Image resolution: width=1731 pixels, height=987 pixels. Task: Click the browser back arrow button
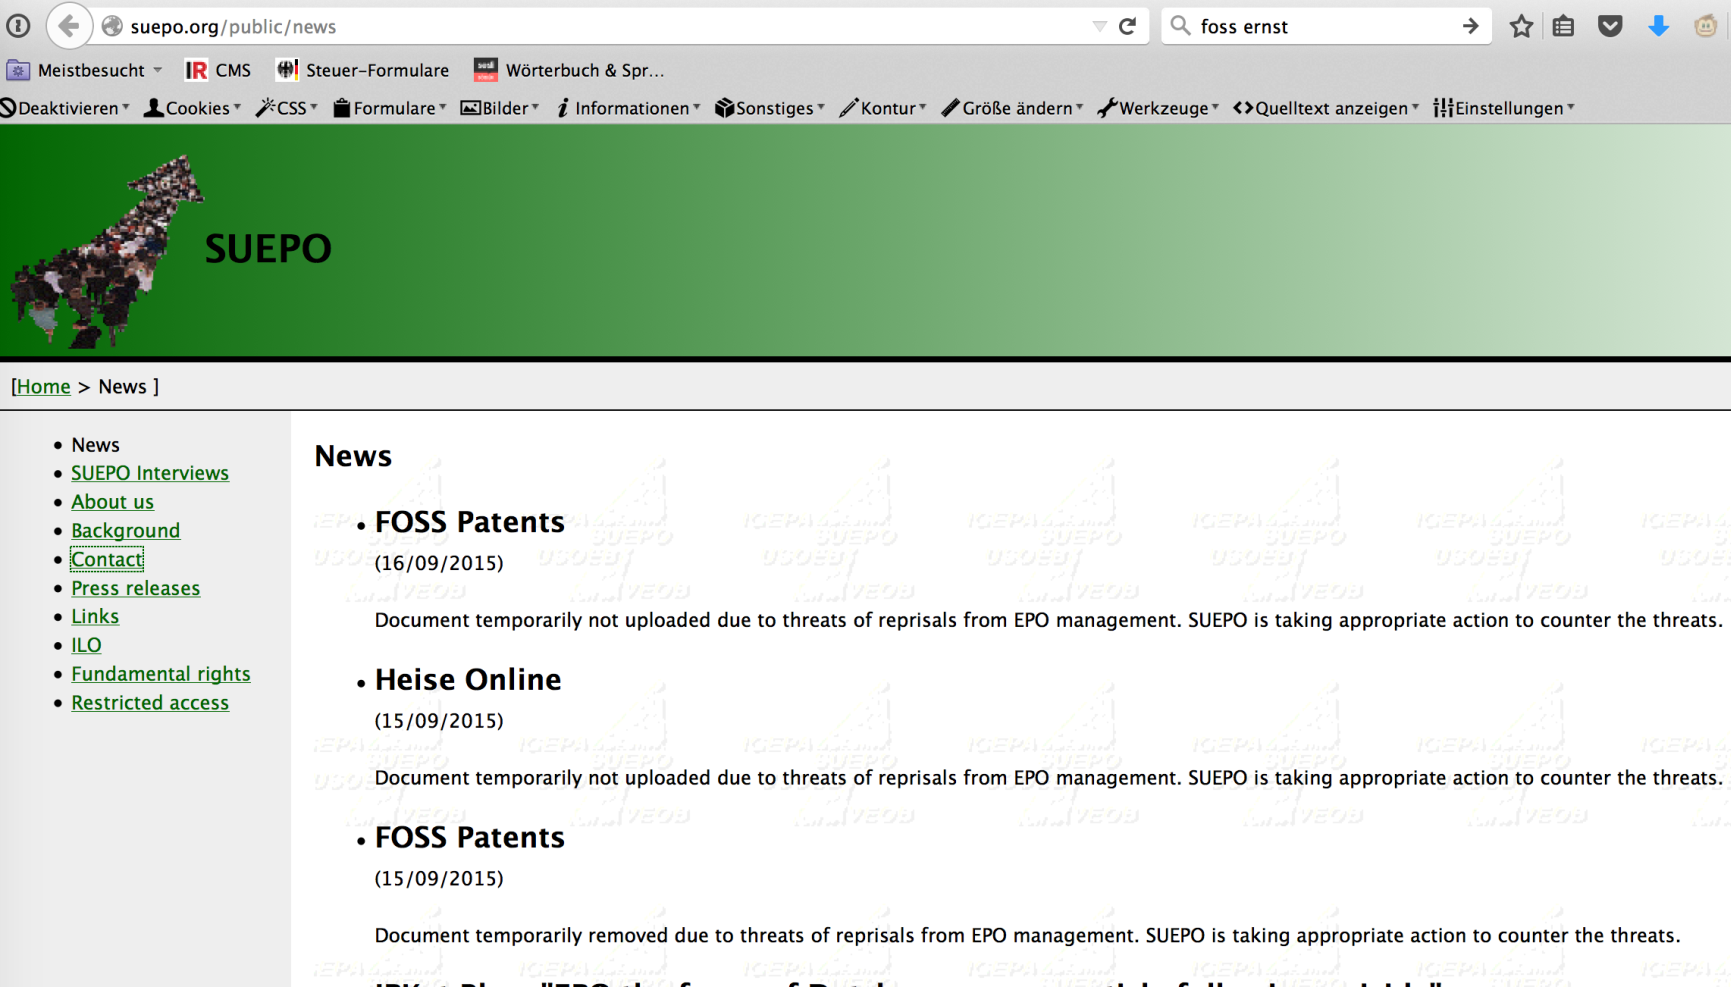68,26
